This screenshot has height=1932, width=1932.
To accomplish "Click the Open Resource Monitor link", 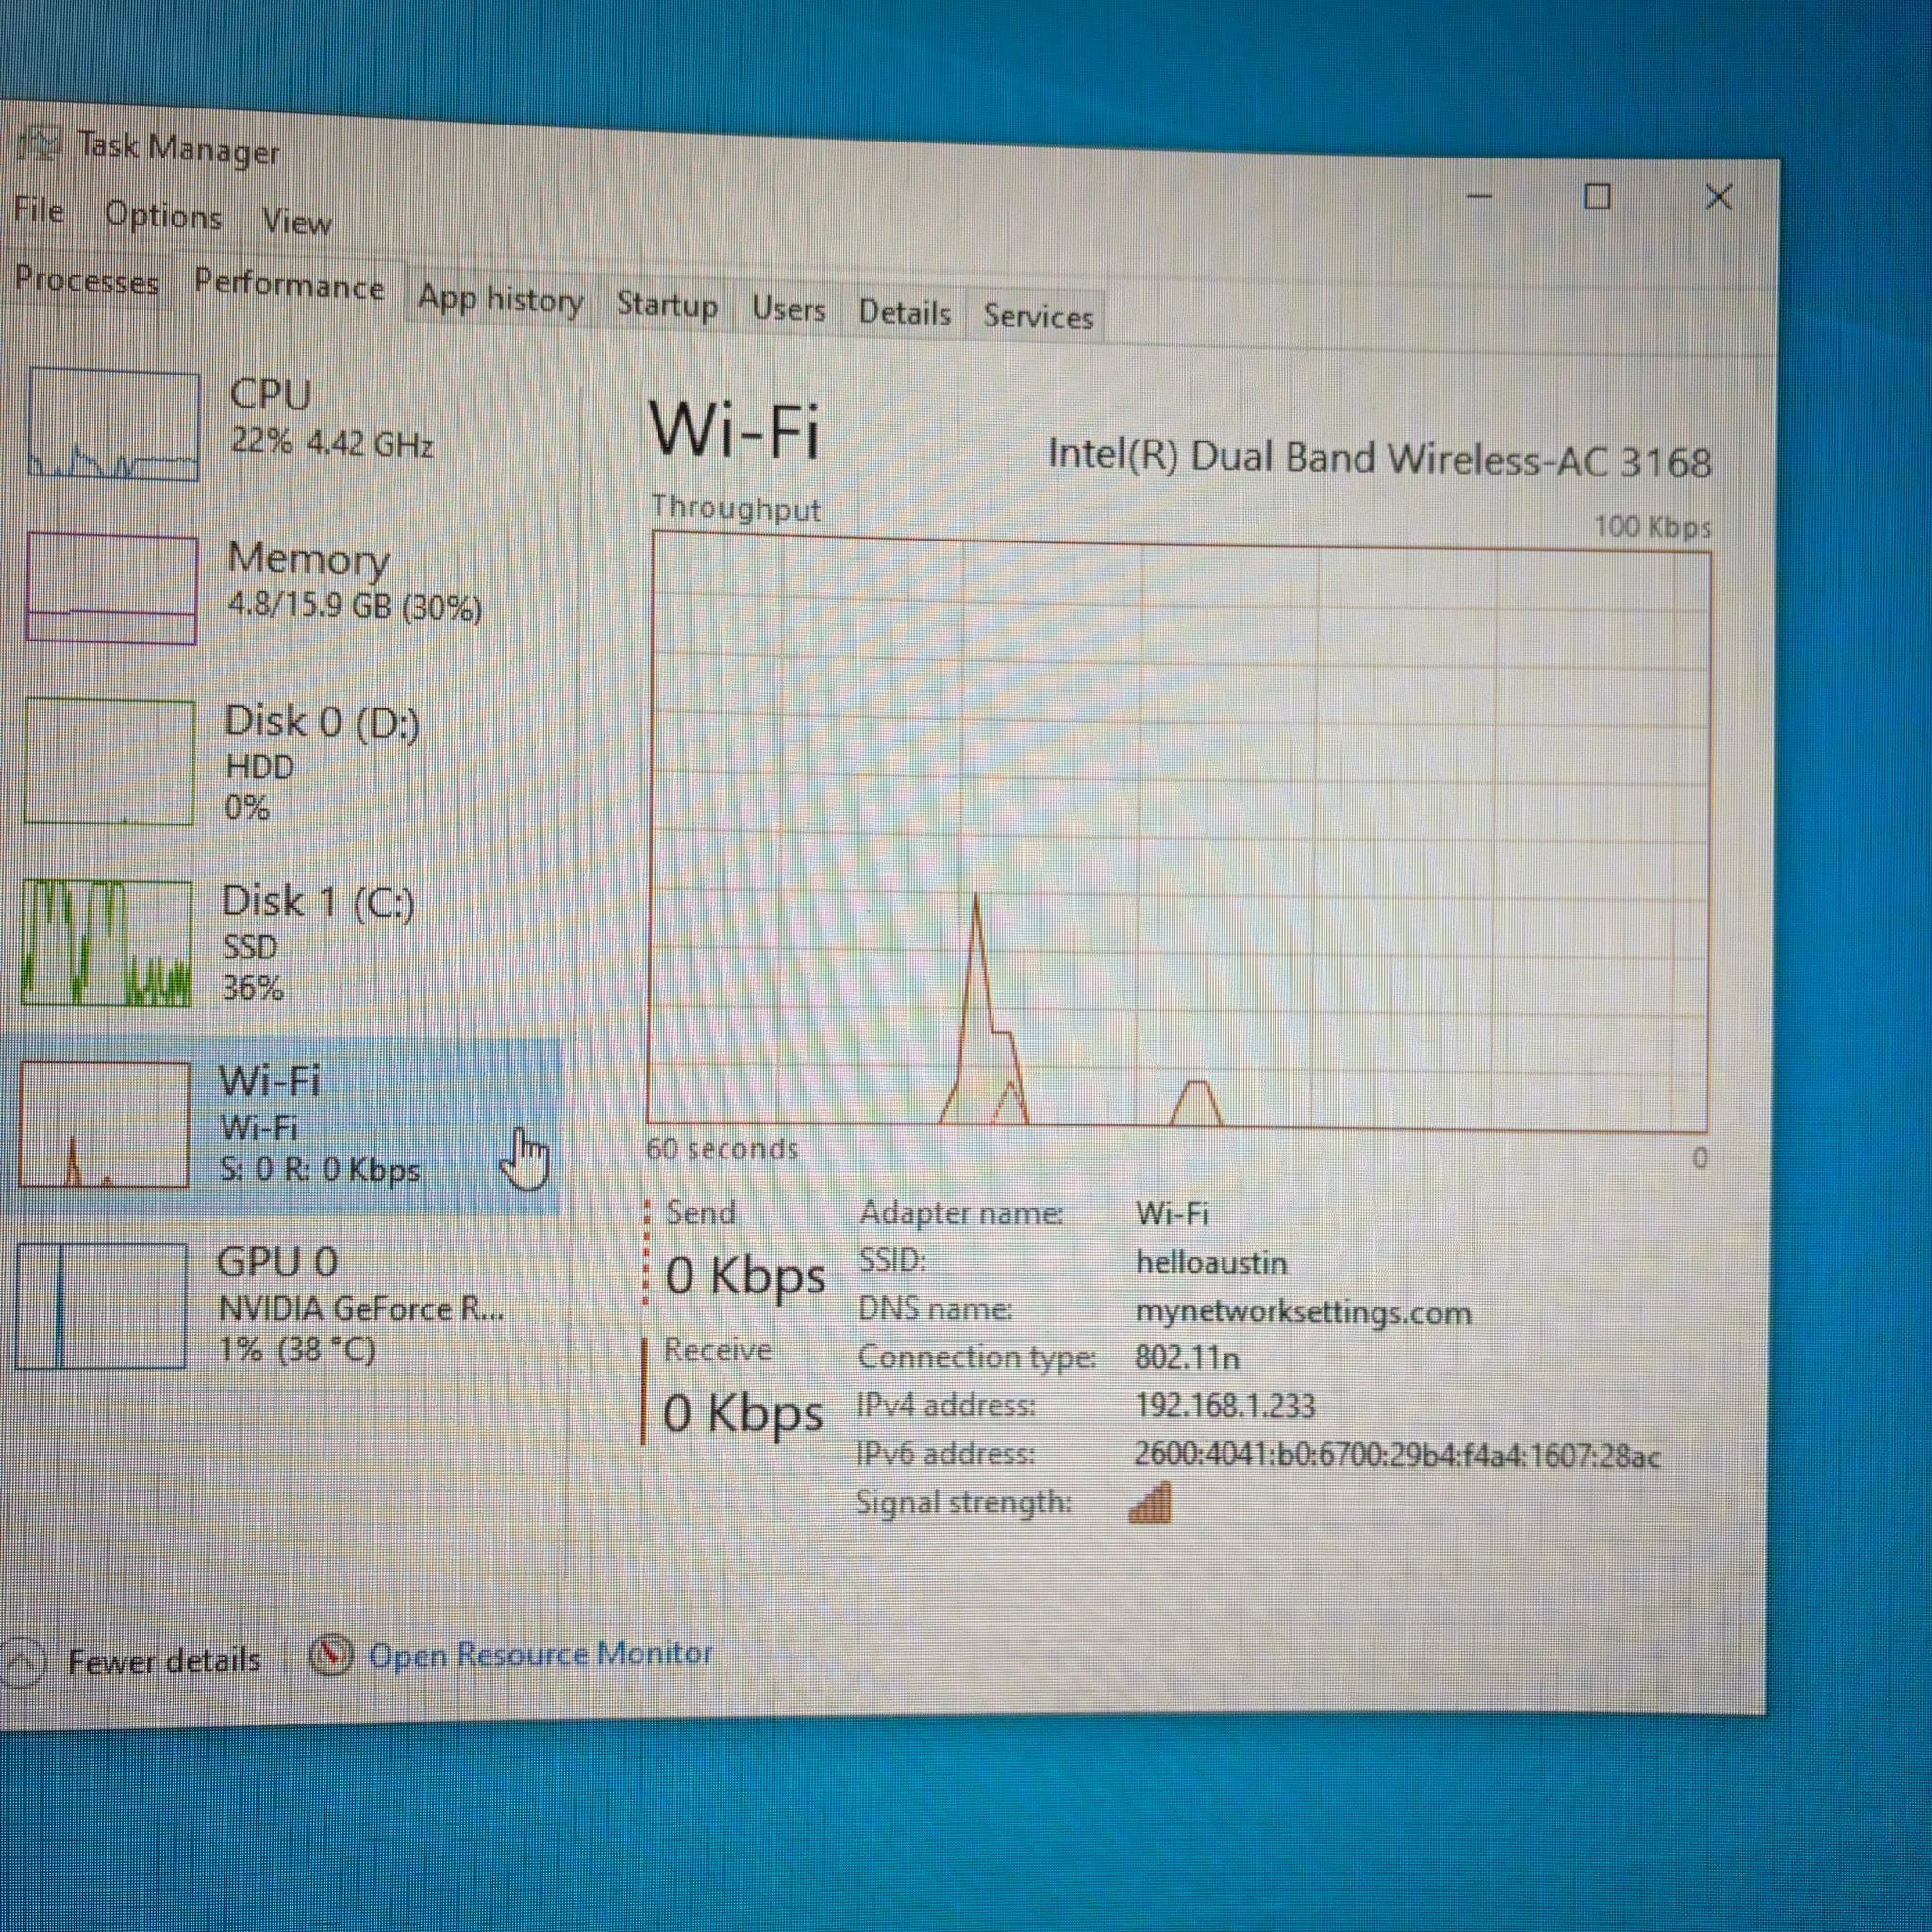I will click(x=540, y=1654).
